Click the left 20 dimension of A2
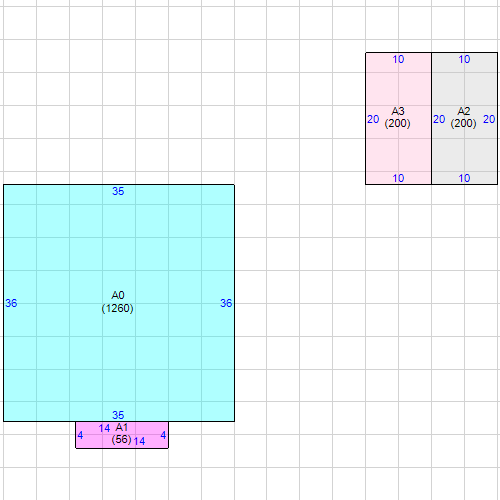This screenshot has width=500, height=500. pos(439,119)
